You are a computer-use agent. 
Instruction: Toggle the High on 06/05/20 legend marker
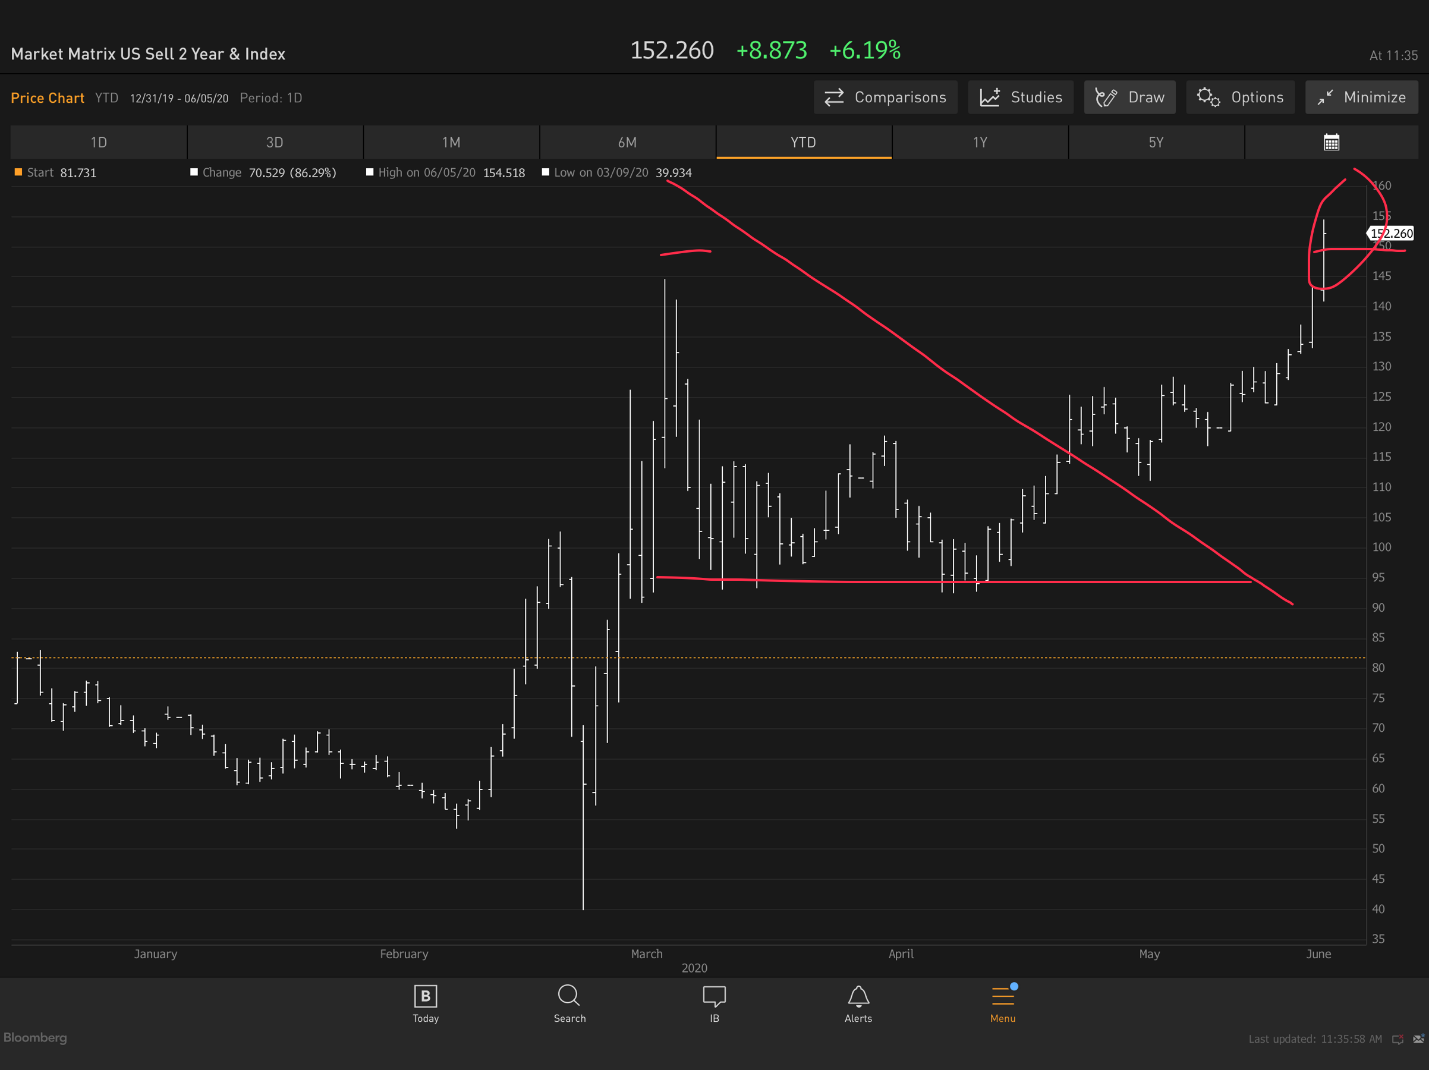click(x=370, y=172)
